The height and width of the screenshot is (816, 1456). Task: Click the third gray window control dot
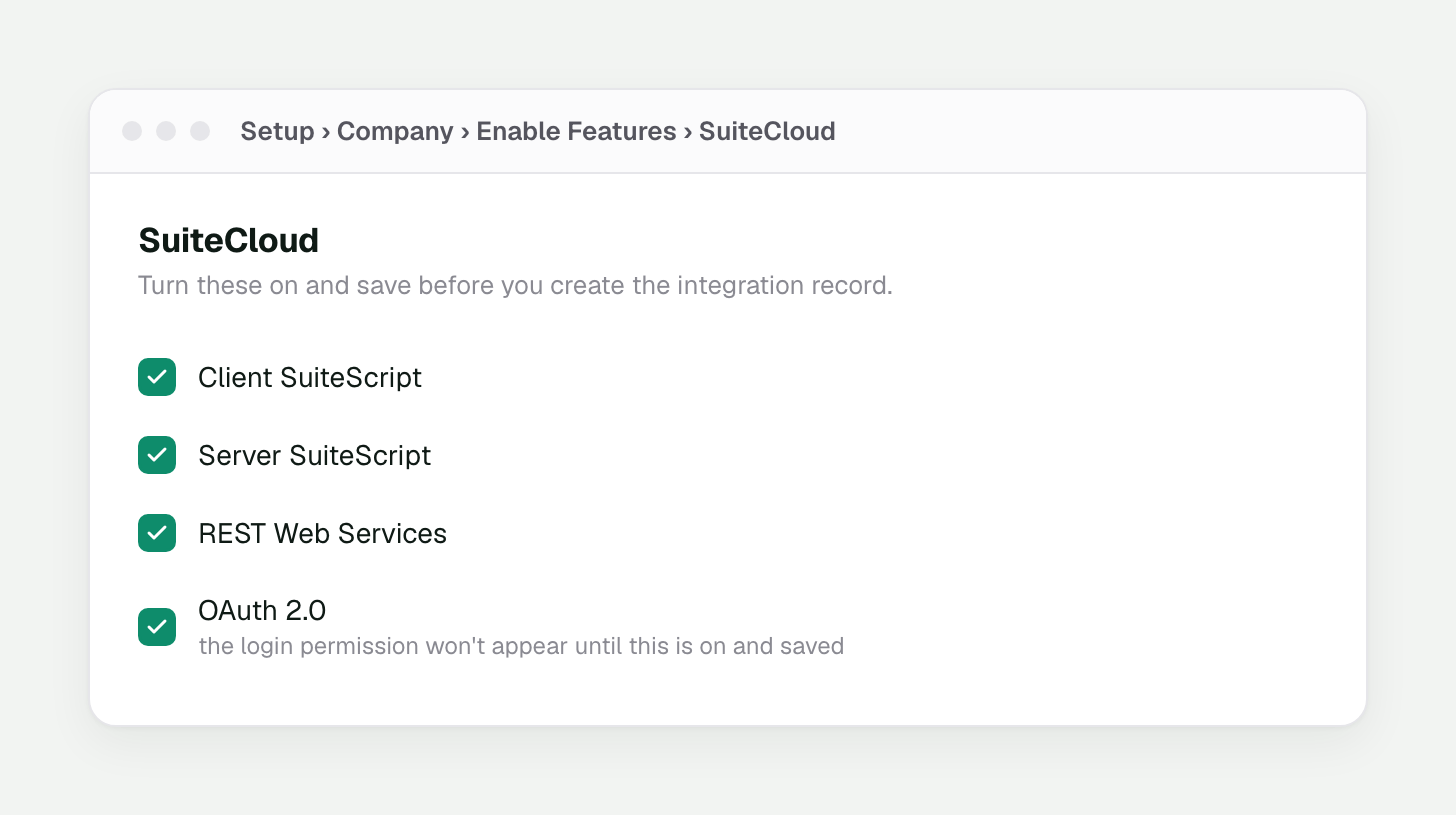tap(200, 131)
